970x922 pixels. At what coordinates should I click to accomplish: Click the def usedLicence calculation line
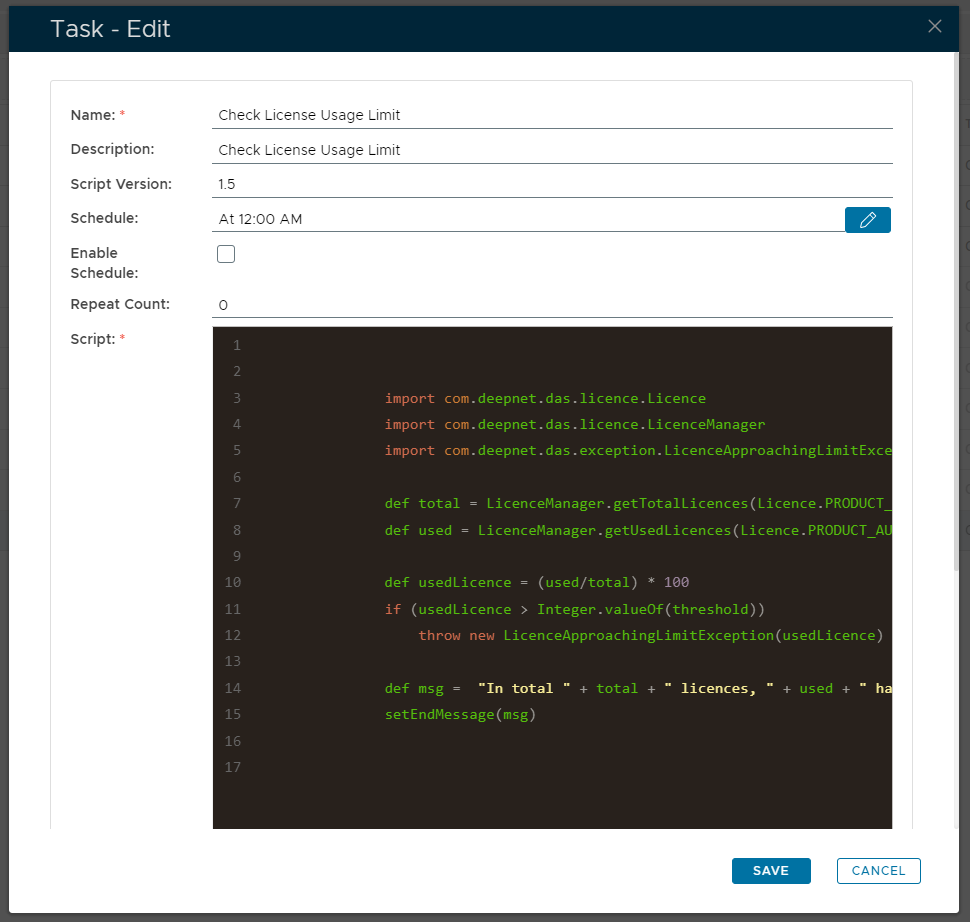[x=536, y=582]
